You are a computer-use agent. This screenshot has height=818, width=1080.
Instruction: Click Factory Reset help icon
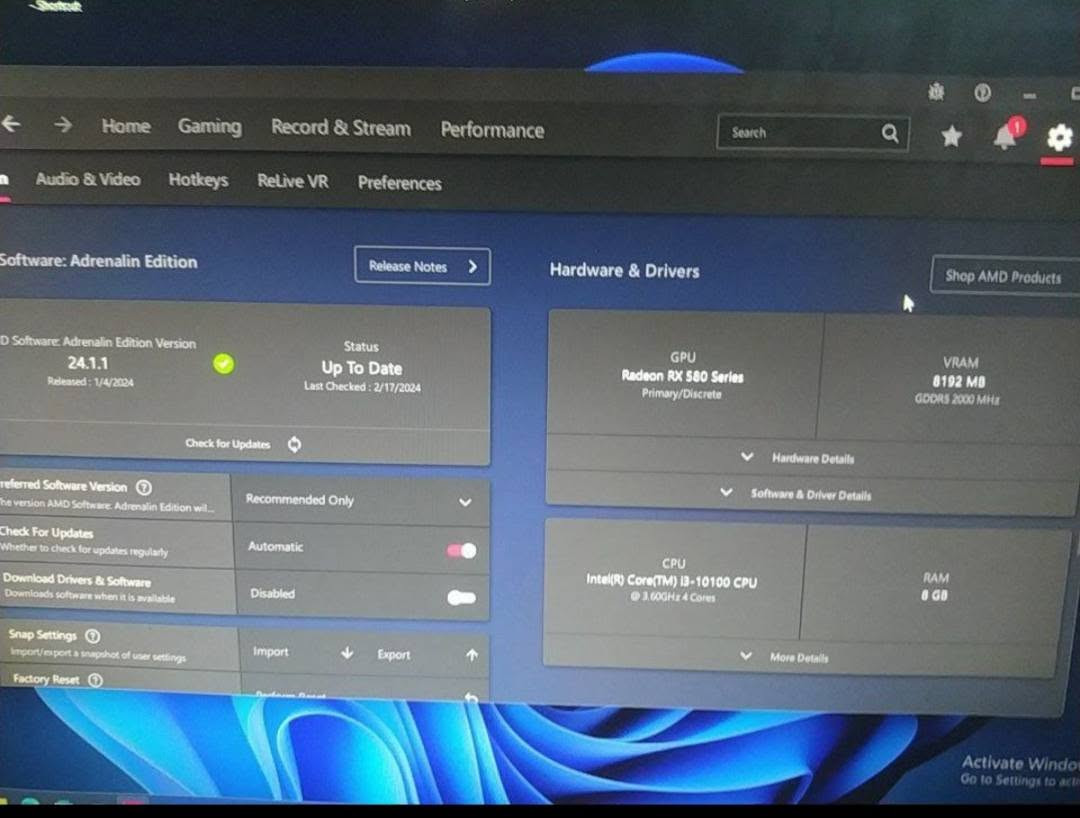[x=96, y=680]
